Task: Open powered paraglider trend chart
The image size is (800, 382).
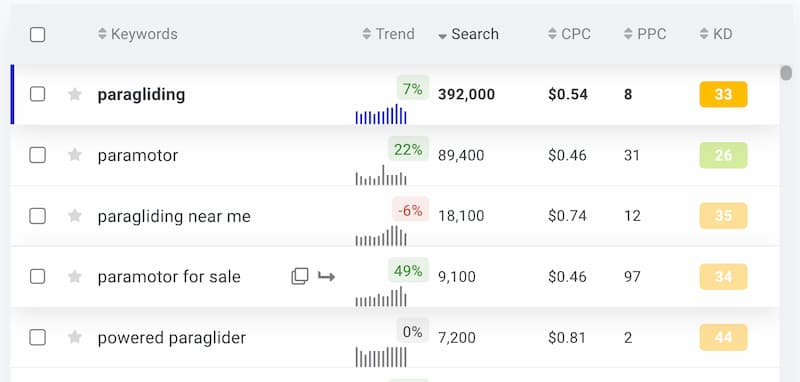Action: click(381, 357)
